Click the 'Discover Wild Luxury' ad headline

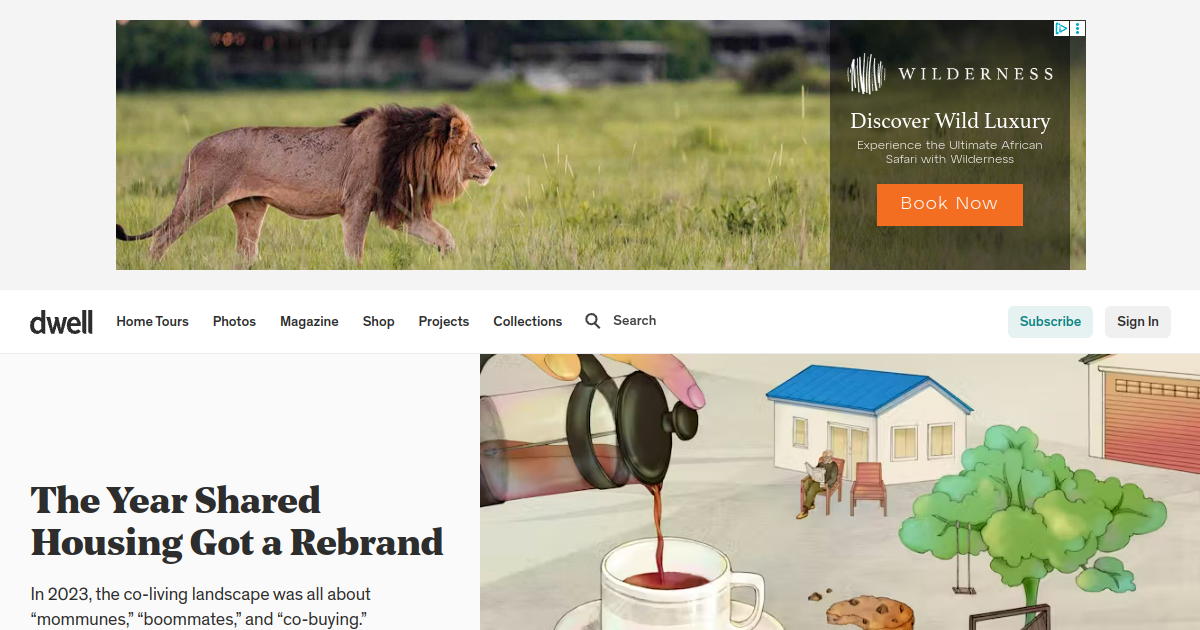pyautogui.click(x=950, y=121)
